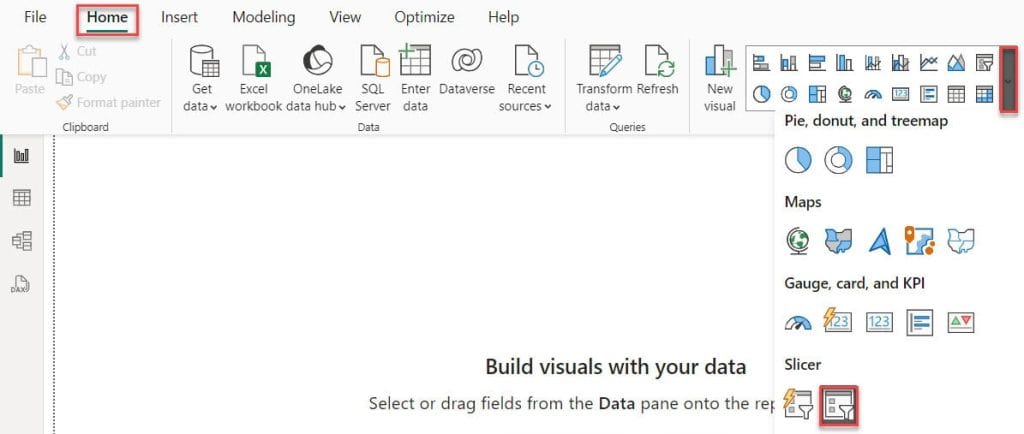Click the Refresh button
Screen dimensions: 1024x434
pos(658,70)
